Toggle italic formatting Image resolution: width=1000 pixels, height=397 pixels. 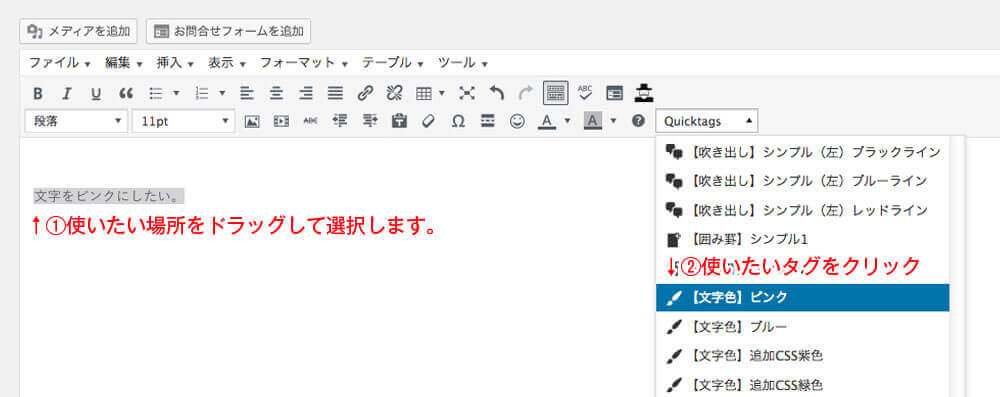click(66, 93)
